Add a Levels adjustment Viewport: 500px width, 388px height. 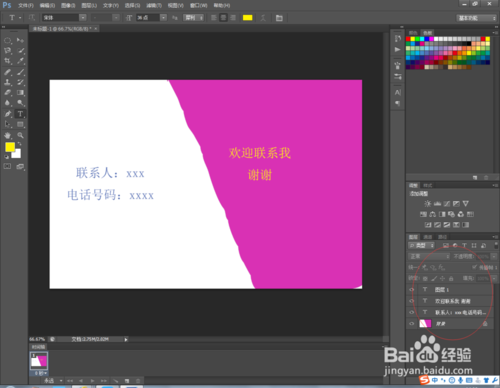pos(437,203)
